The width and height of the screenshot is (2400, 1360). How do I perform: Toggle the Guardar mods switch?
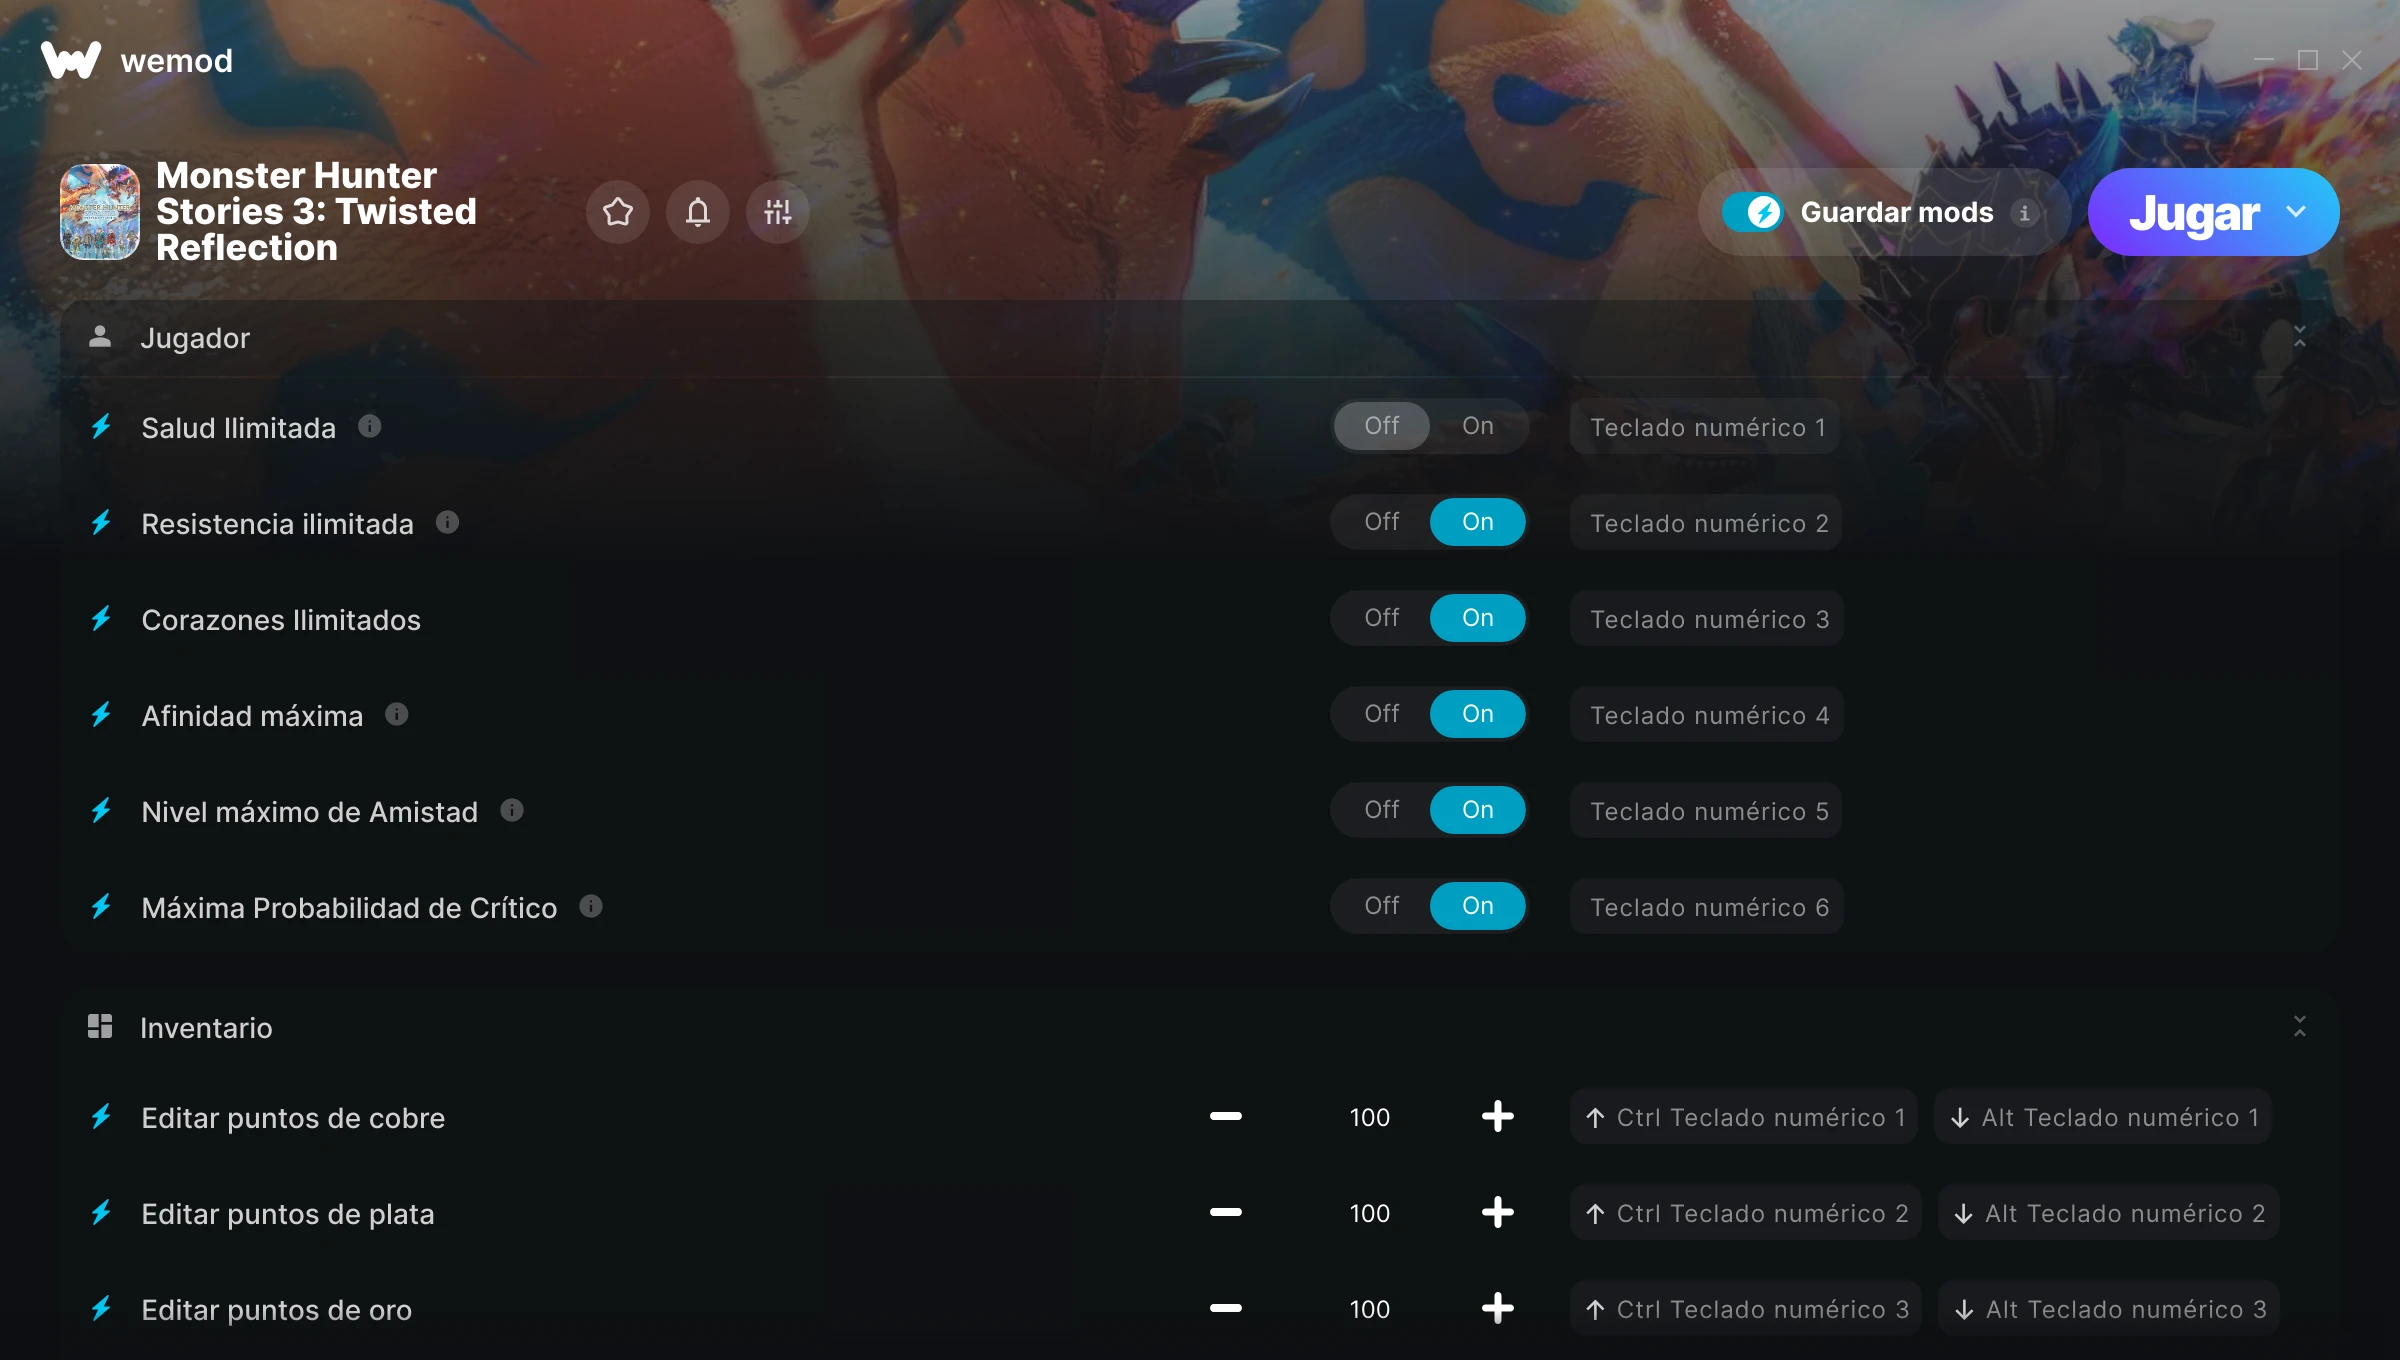[1752, 212]
